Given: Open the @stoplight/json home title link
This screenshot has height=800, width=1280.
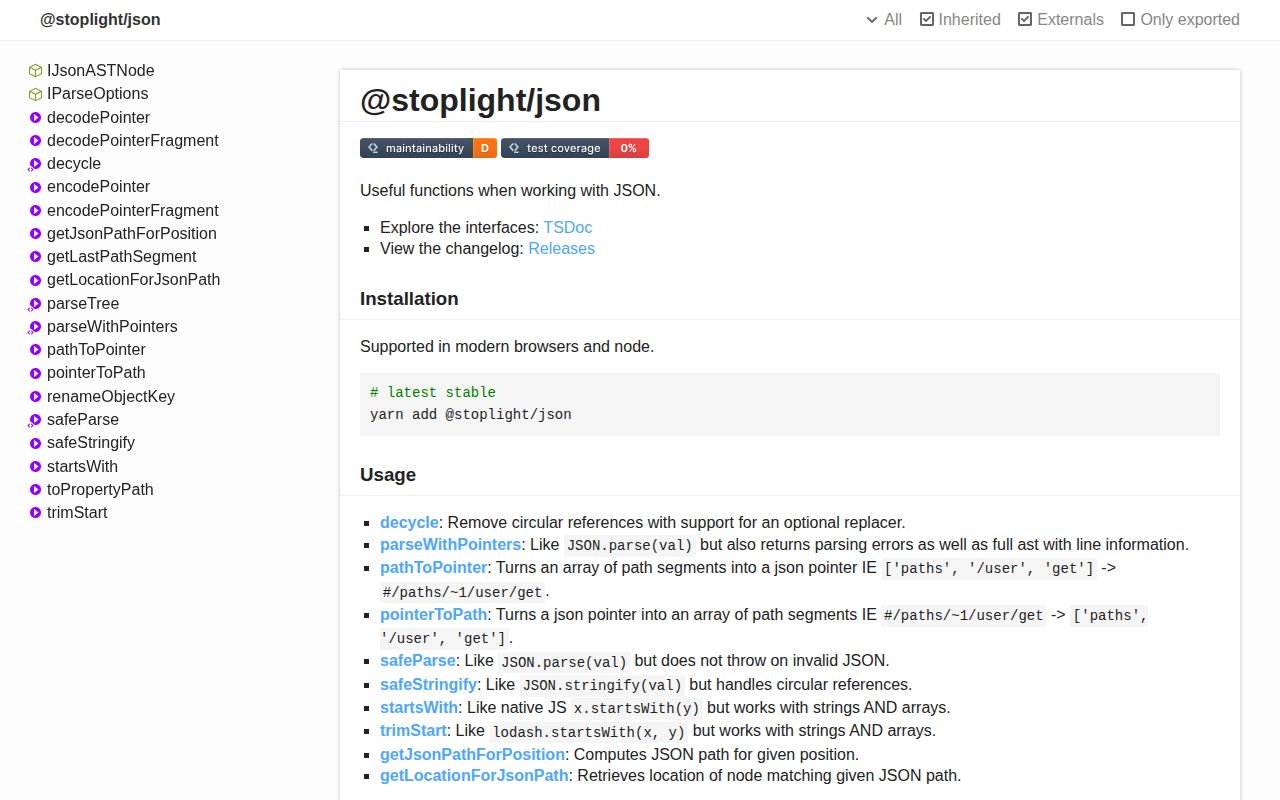Looking at the screenshot, I should click(100, 19).
